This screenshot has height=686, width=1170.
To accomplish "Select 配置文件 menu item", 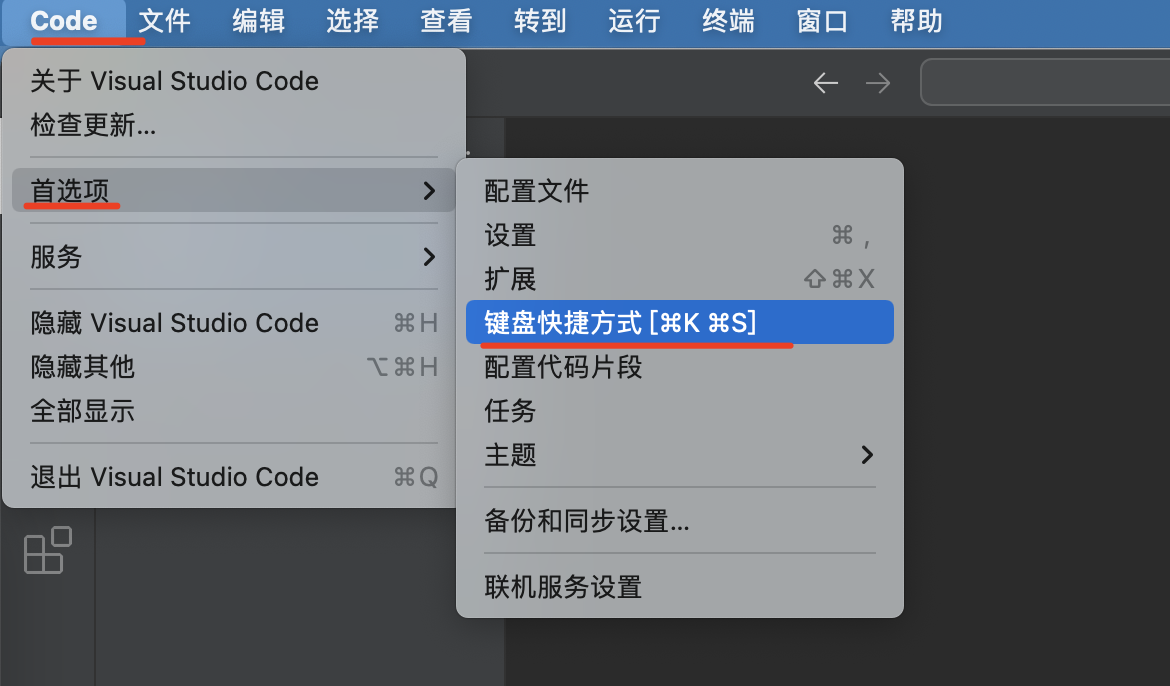I will click(680, 191).
